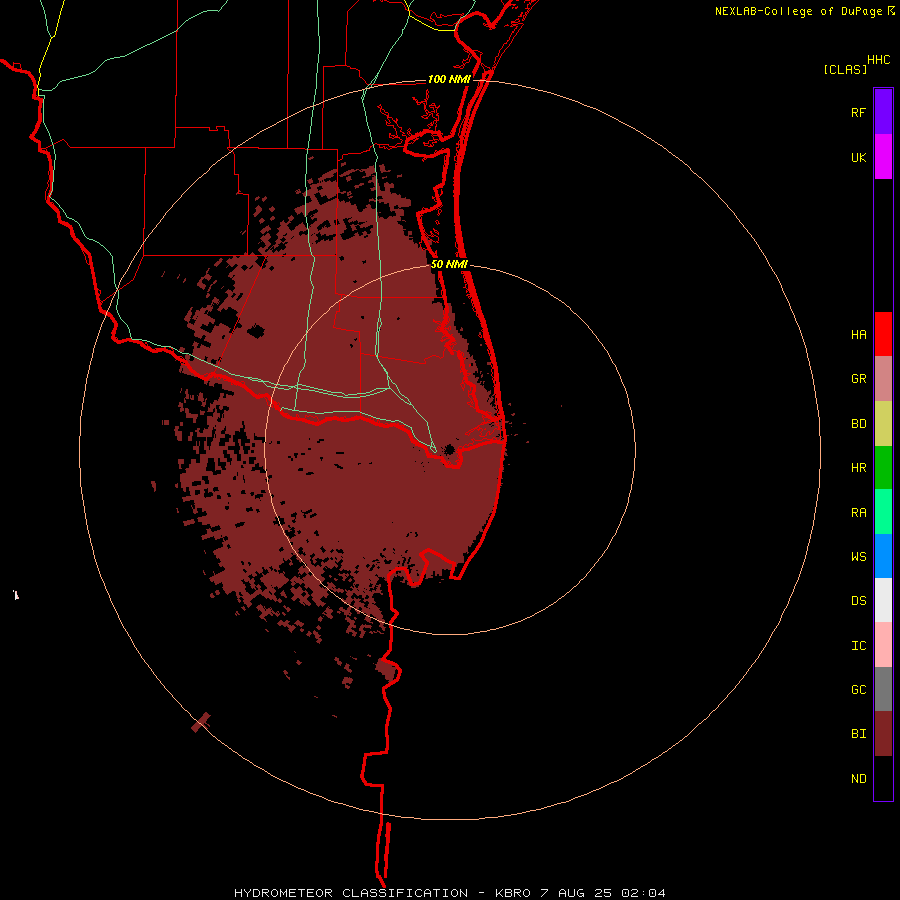Click the WS blue legend swatch
The height and width of the screenshot is (900, 900).
883,556
